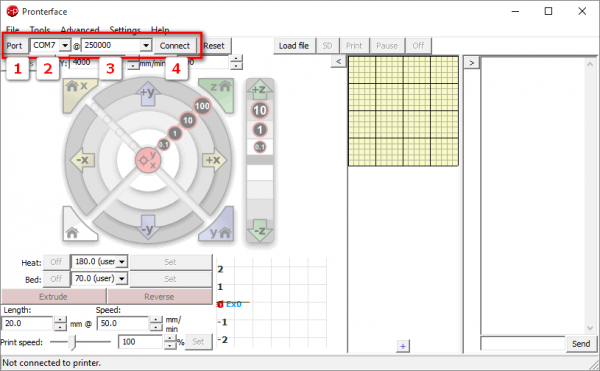
Task: Open the Settings menu
Action: [125, 30]
